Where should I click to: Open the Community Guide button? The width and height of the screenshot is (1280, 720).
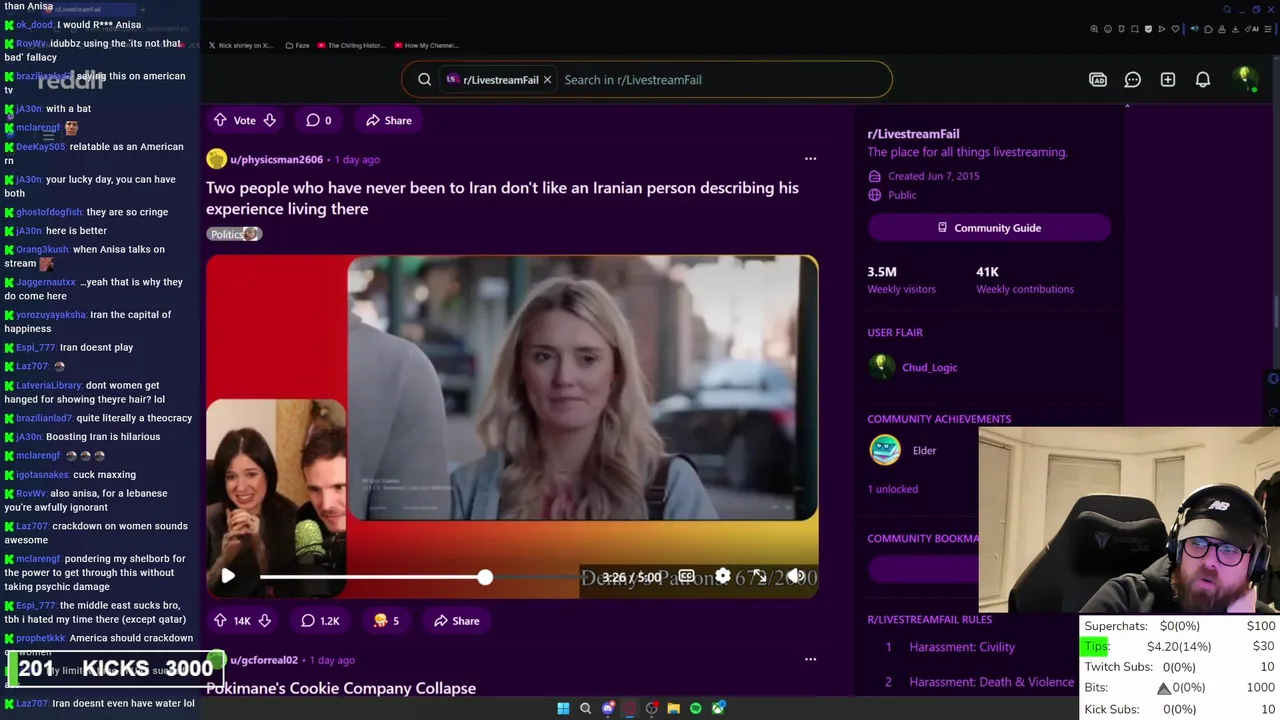989,228
